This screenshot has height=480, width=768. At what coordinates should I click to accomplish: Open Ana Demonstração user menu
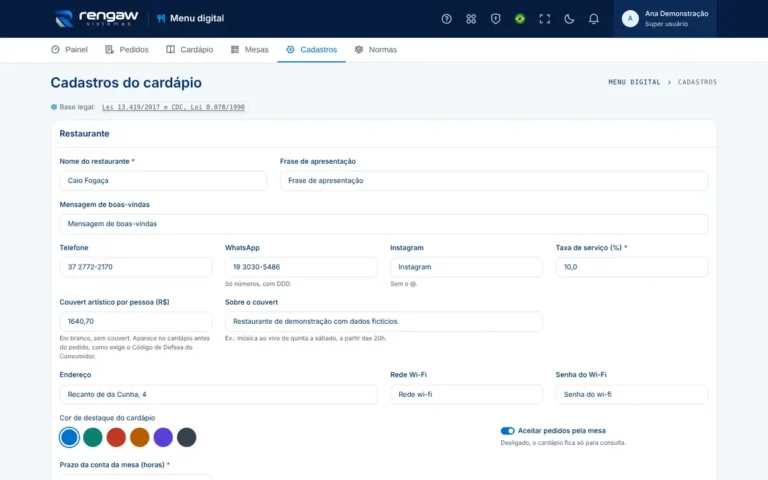pos(665,19)
